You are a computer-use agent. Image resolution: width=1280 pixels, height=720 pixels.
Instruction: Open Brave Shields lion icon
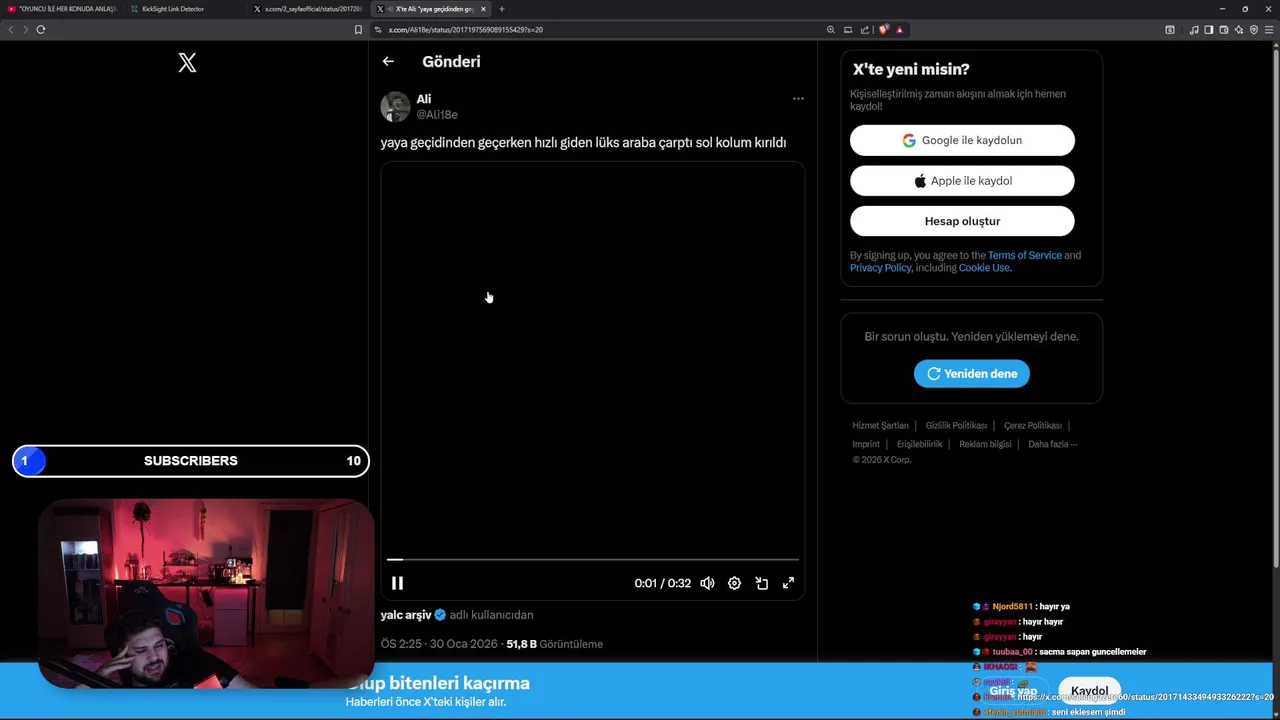883,30
